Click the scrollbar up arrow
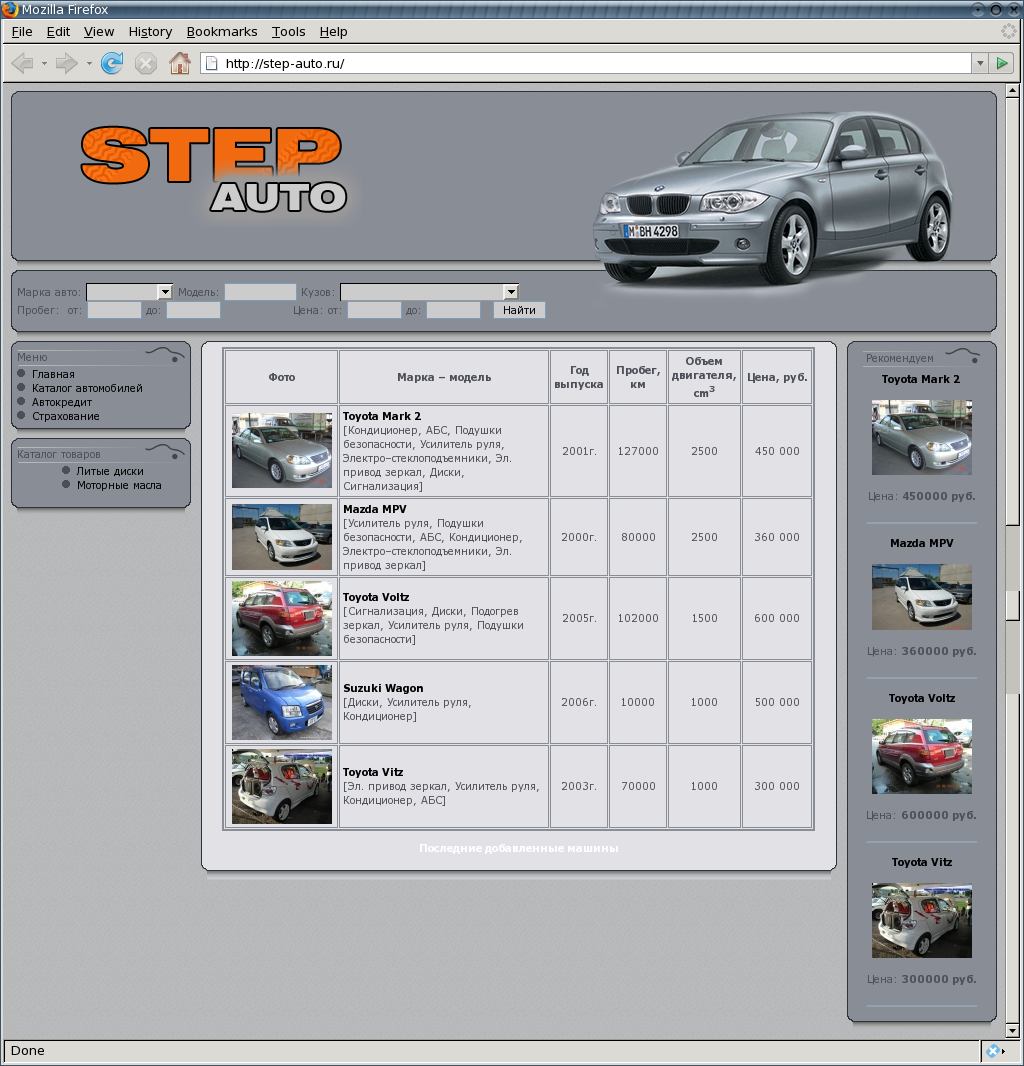The width and height of the screenshot is (1024, 1066). [1012, 90]
